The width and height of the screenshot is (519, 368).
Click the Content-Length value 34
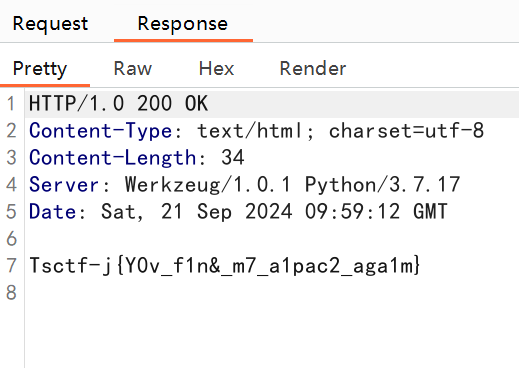point(233,157)
